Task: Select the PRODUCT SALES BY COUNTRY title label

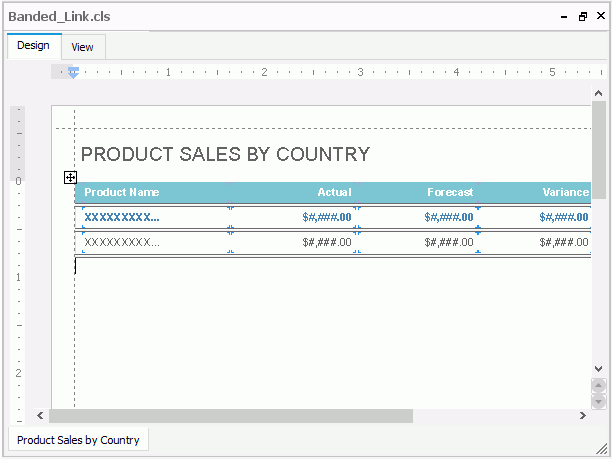Action: (225, 155)
